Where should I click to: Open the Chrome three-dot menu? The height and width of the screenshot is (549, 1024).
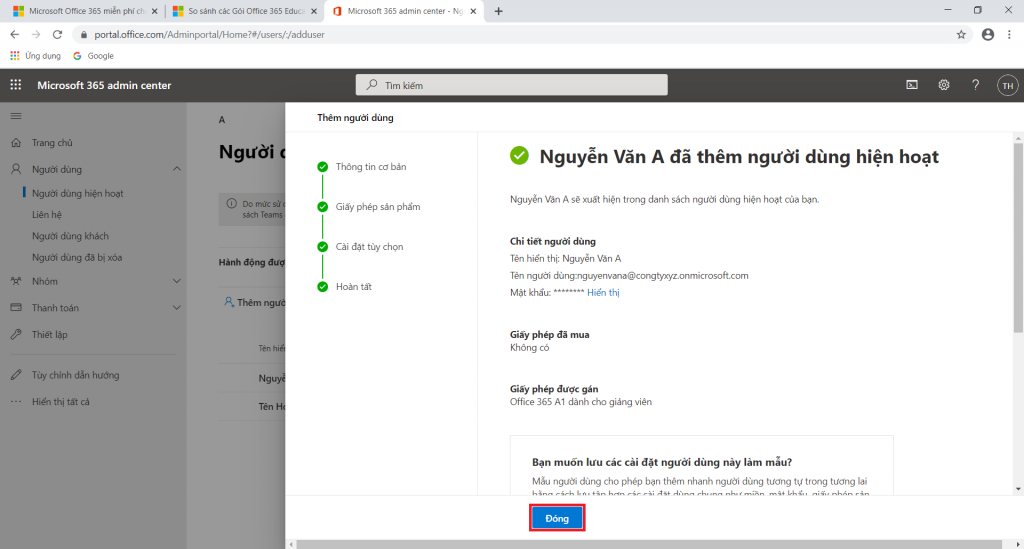click(1009, 35)
